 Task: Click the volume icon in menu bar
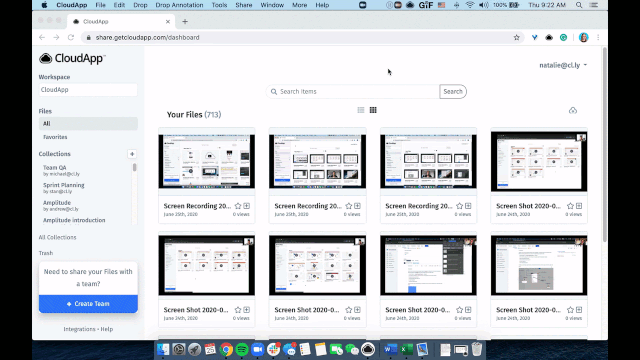click(x=484, y=5)
